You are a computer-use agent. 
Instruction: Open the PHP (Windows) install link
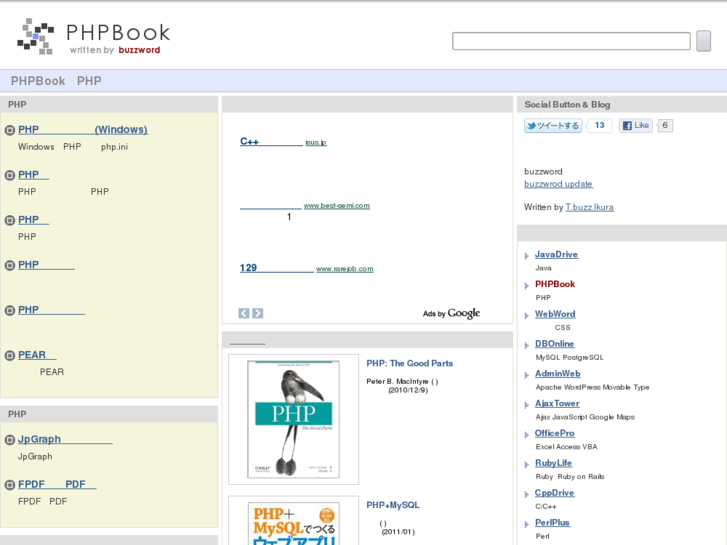click(x=83, y=130)
